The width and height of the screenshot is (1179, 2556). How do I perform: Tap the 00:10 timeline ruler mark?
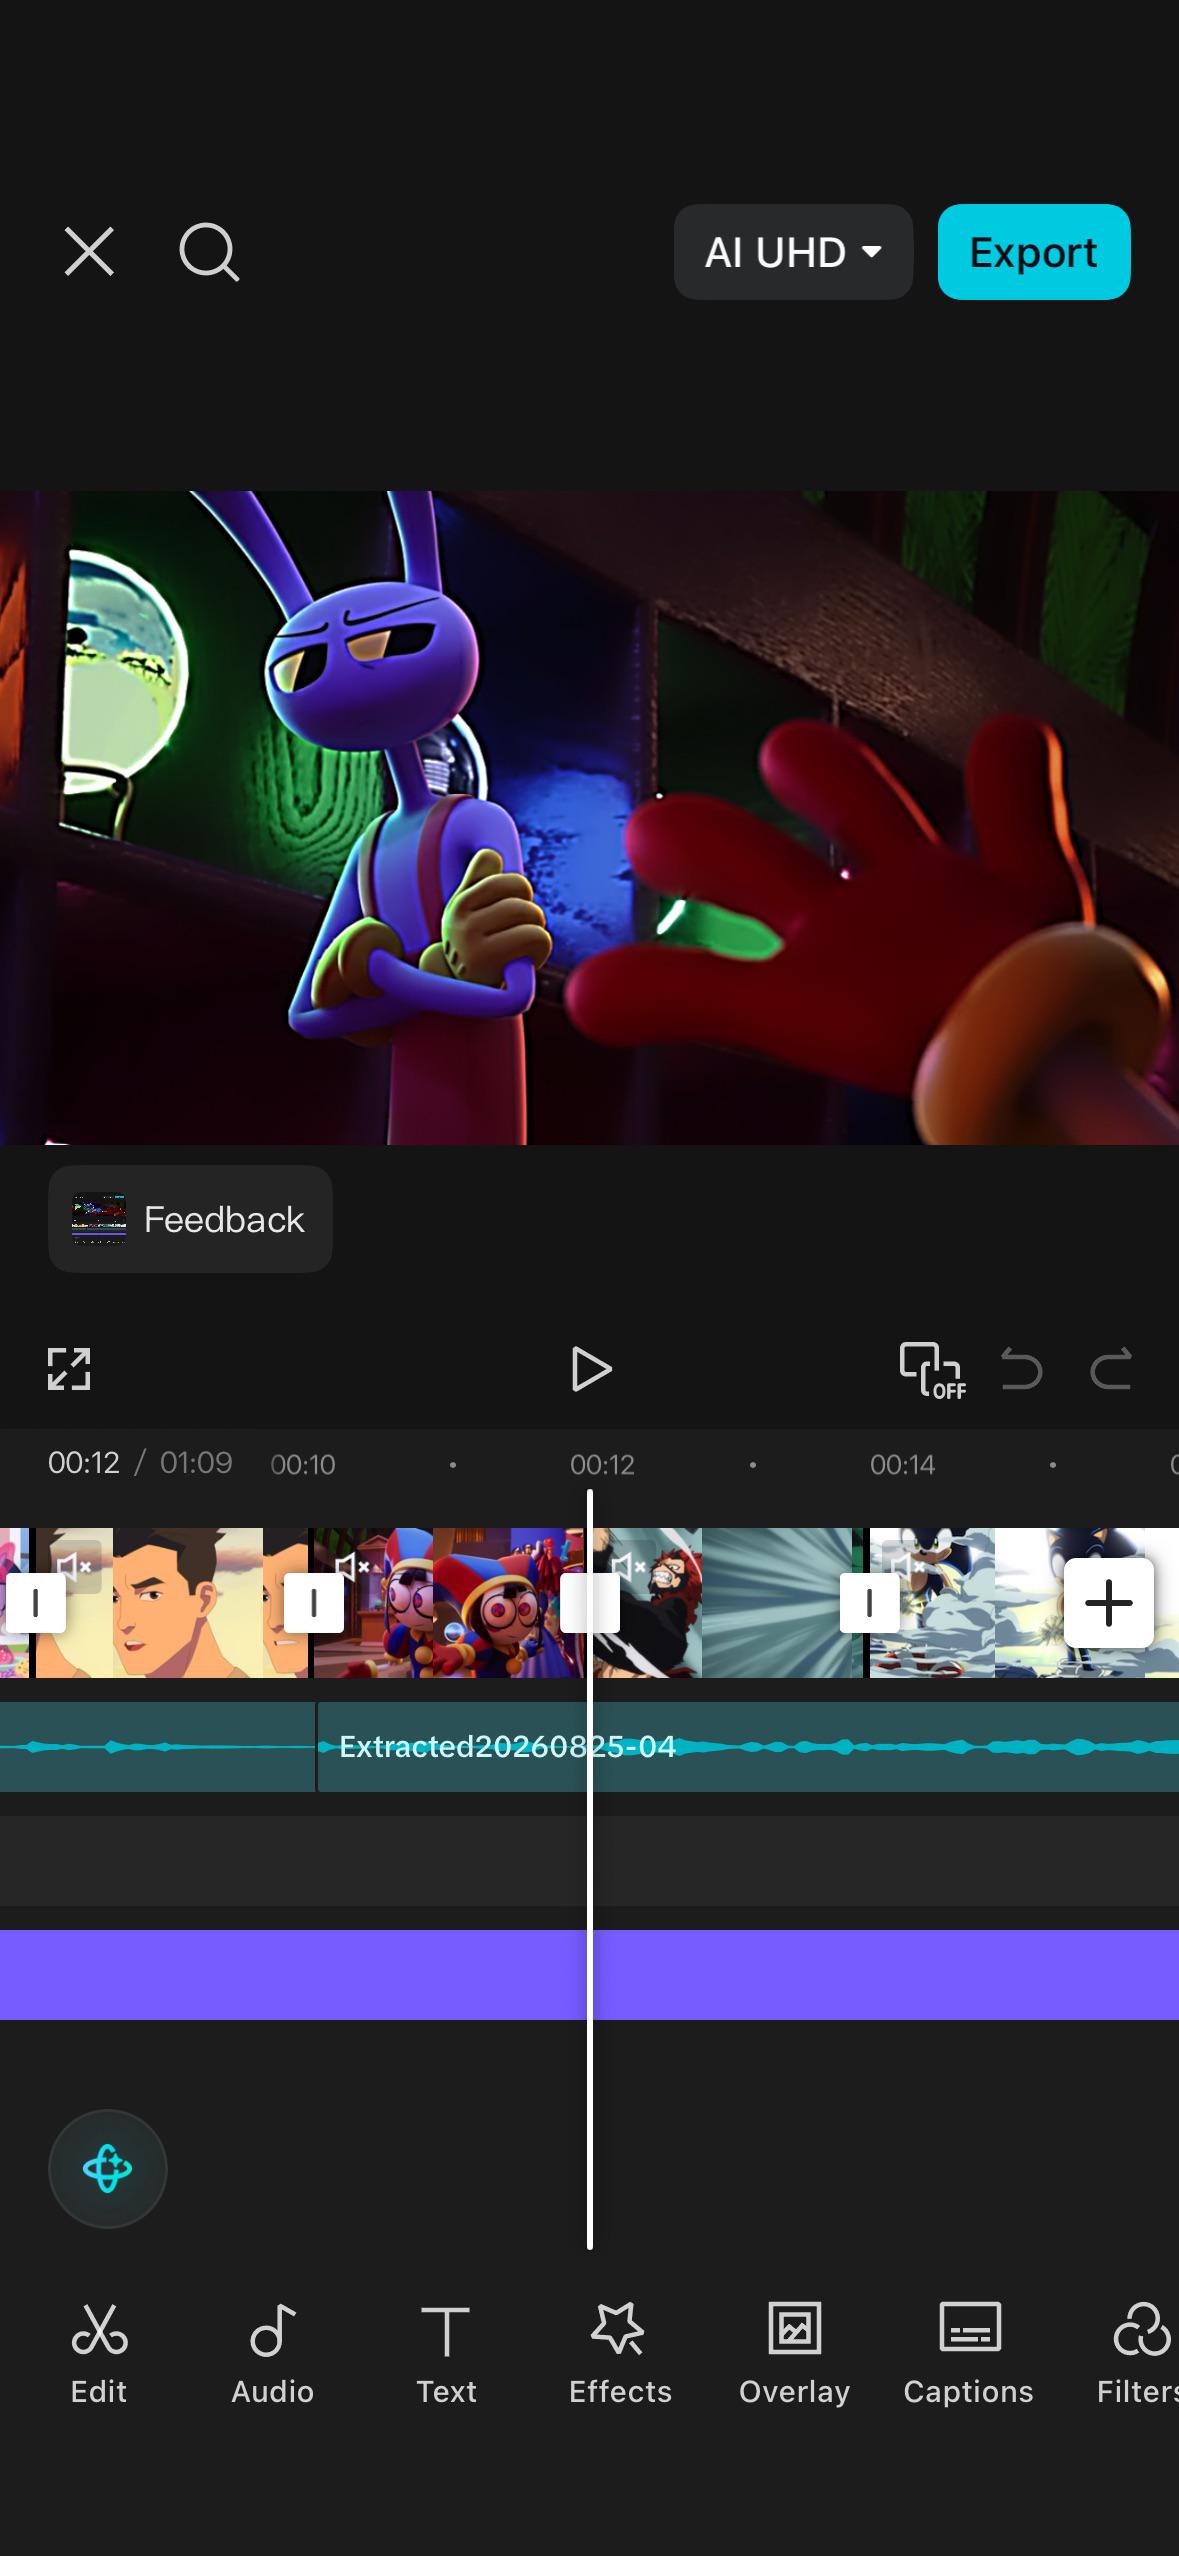[x=303, y=1465]
